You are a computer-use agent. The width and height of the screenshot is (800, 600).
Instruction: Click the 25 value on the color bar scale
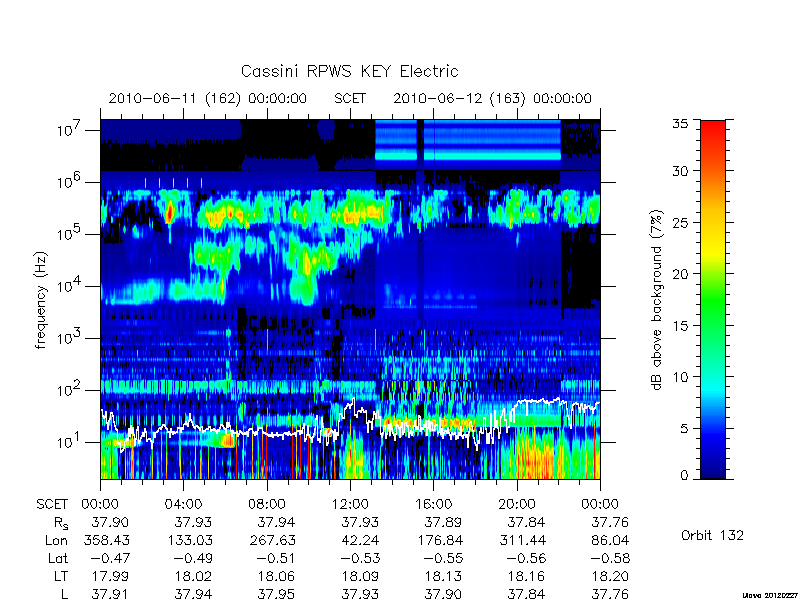pyautogui.click(x=681, y=222)
